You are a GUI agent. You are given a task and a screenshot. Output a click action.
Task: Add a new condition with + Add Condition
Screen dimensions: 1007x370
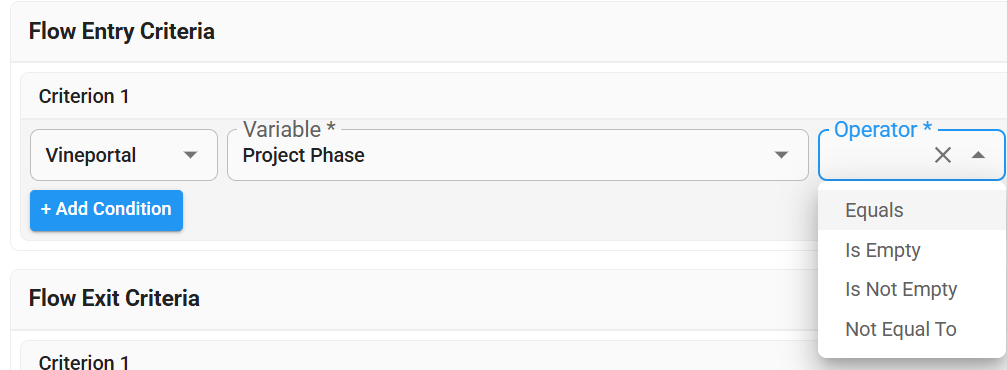click(107, 210)
